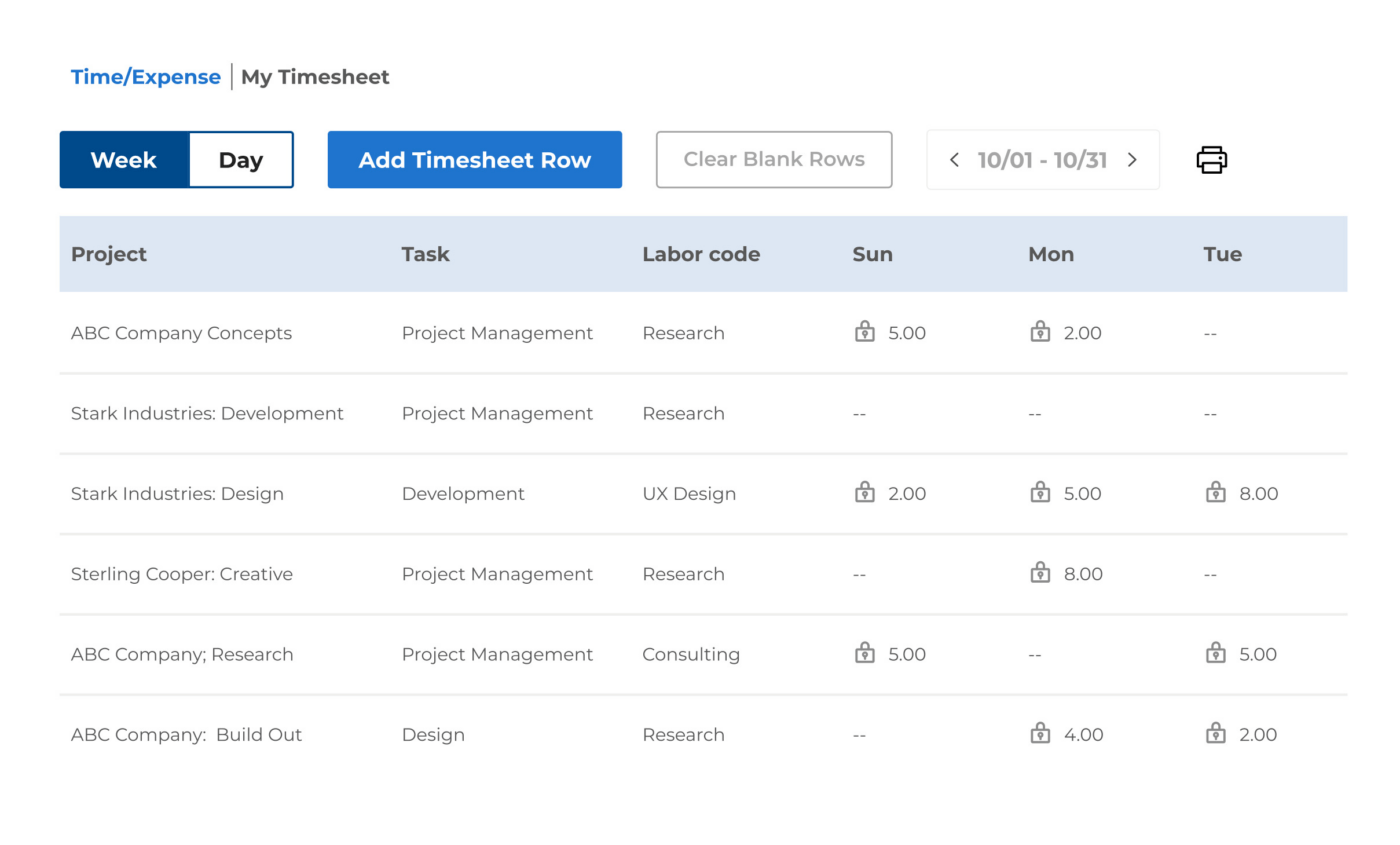The image size is (1400, 845).
Task: Click empty Sun cell for ABC Company: Build Out
Action: (859, 734)
